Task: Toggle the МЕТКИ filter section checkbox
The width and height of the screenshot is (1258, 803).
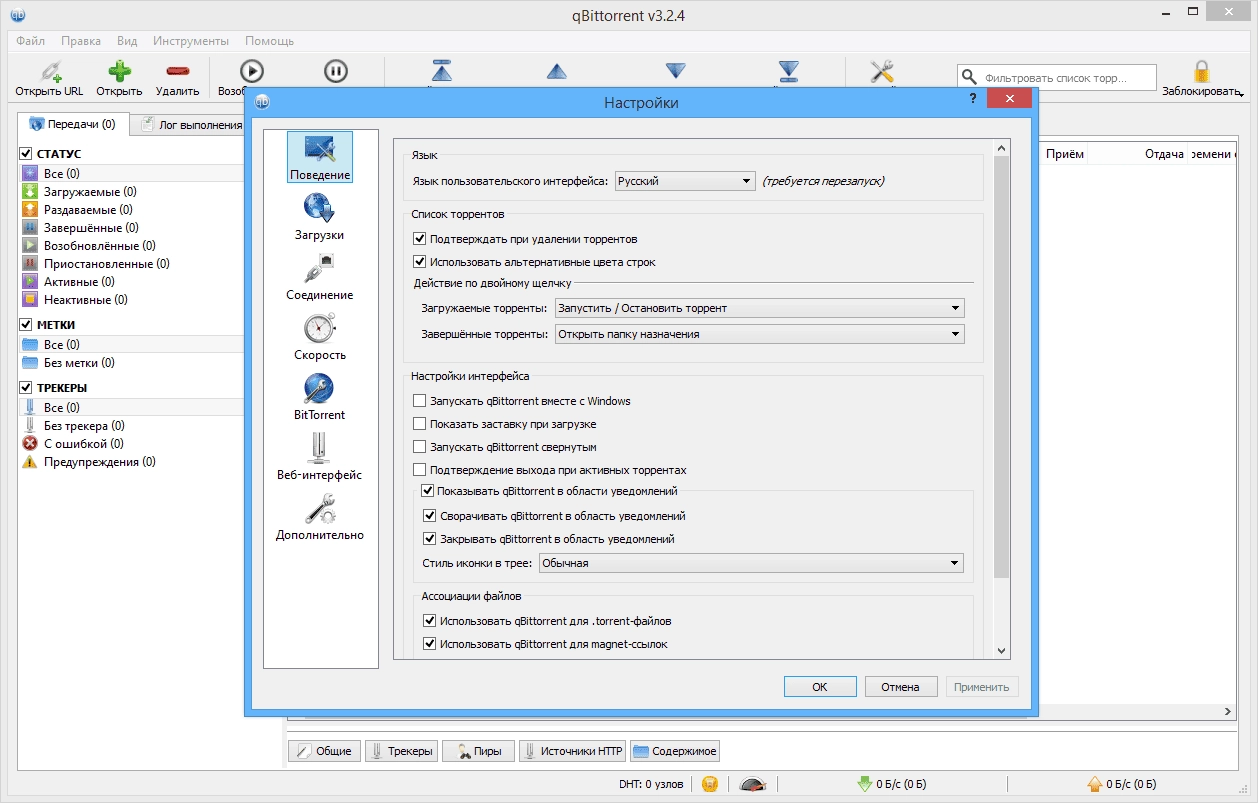Action: point(26,325)
